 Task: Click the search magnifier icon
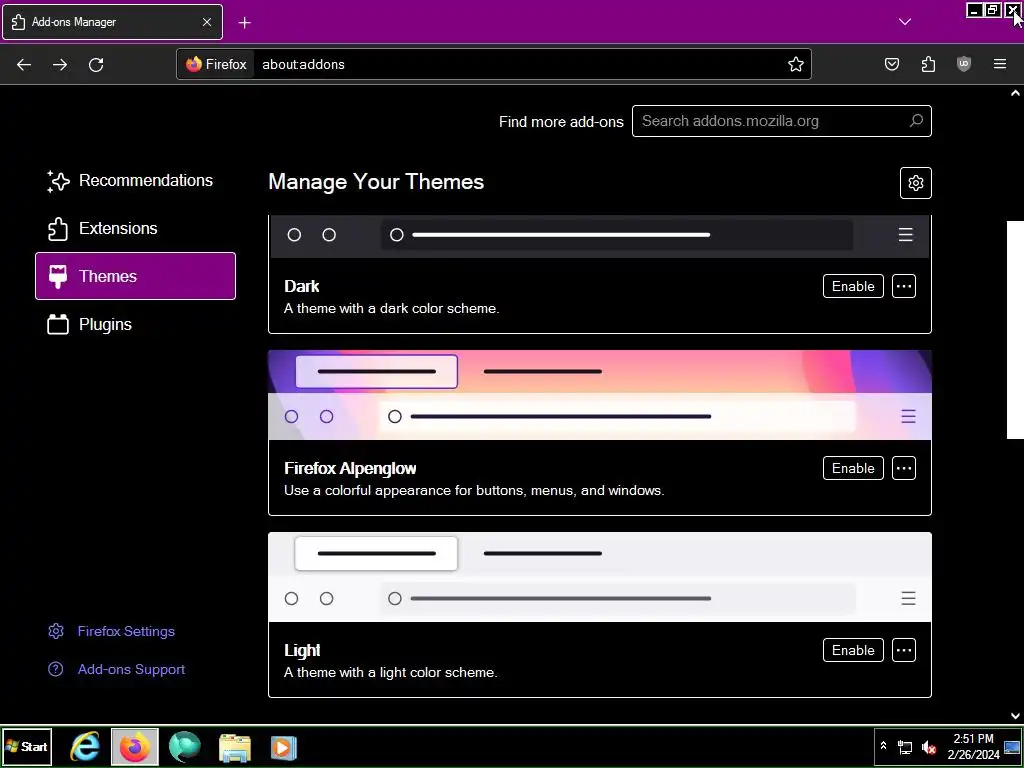(916, 121)
